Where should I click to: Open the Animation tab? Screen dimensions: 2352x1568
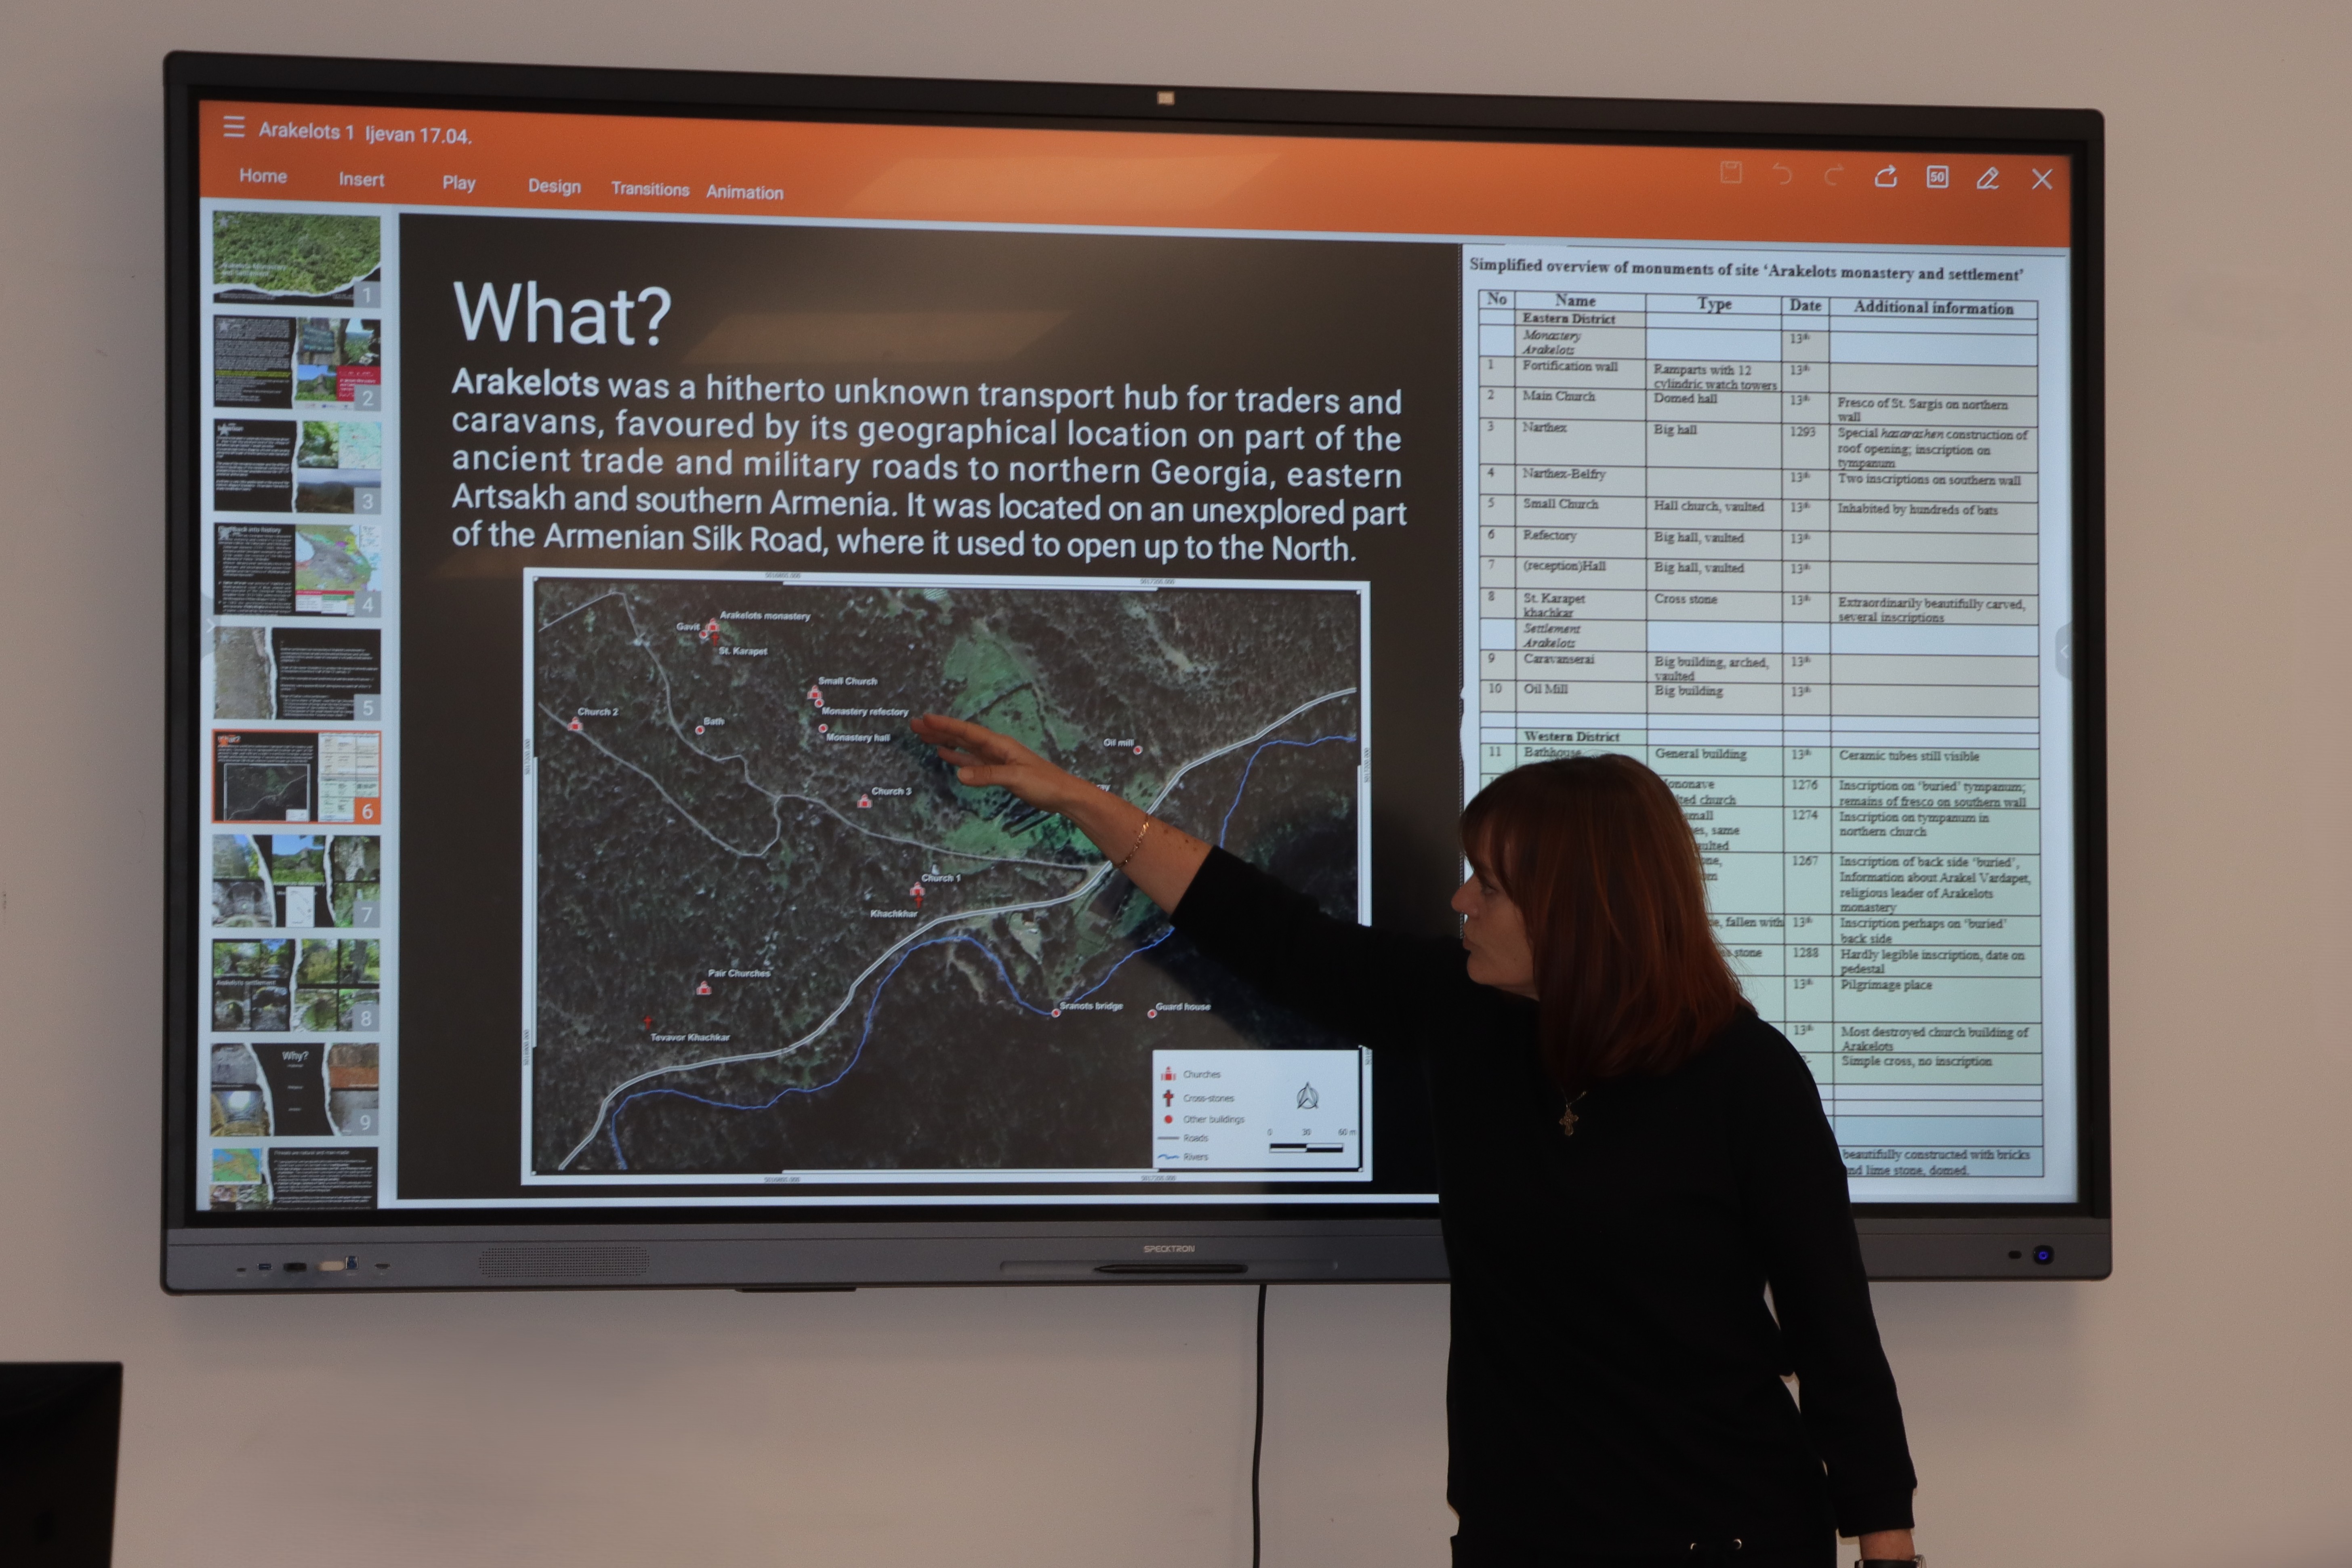745,192
